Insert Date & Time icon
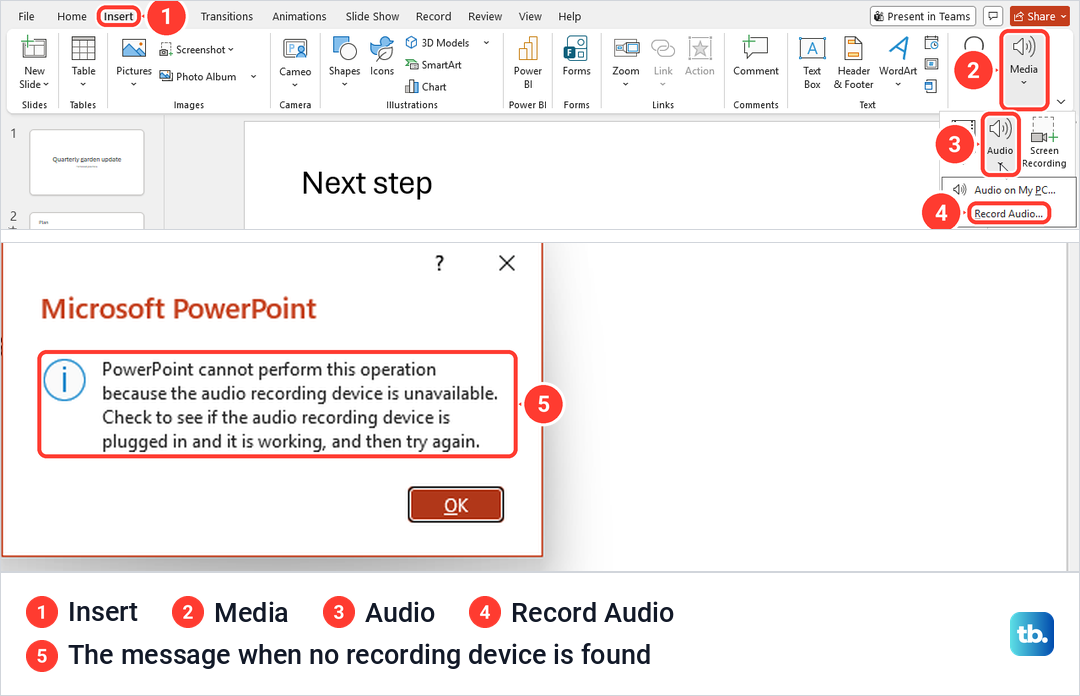This screenshot has height=696, width=1080. click(x=931, y=43)
